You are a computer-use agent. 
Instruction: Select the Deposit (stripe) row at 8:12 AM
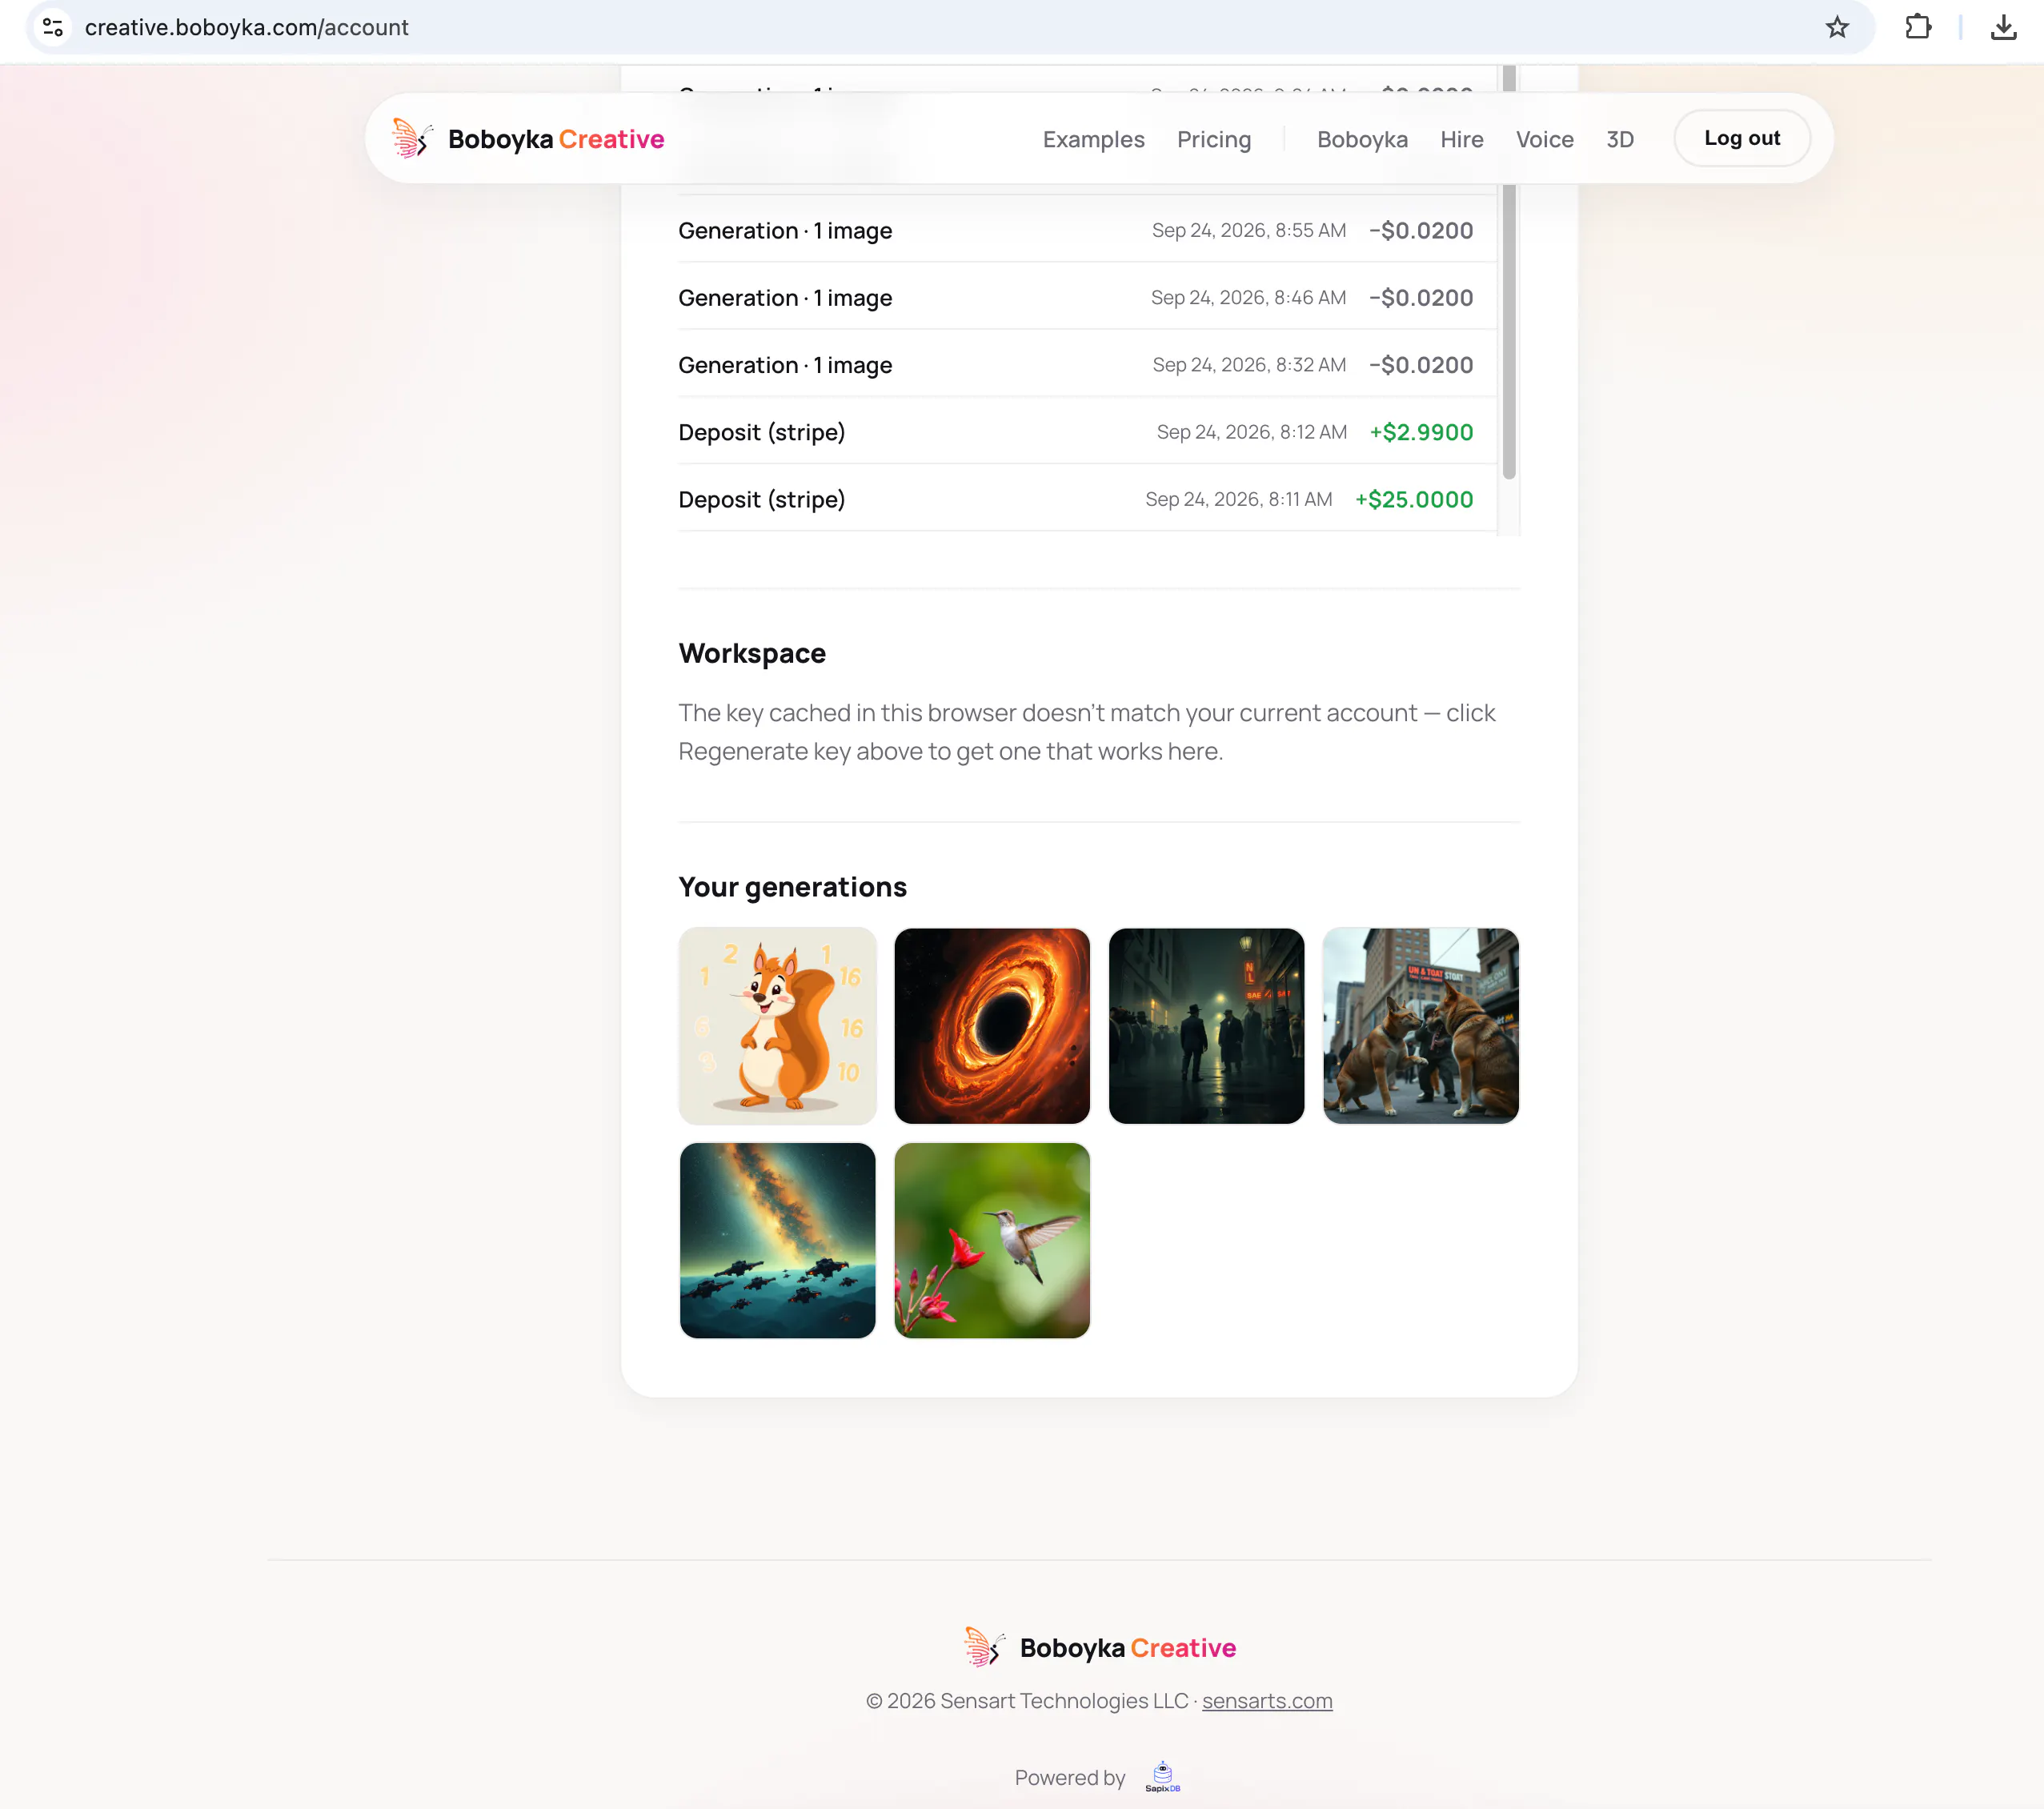[1087, 431]
